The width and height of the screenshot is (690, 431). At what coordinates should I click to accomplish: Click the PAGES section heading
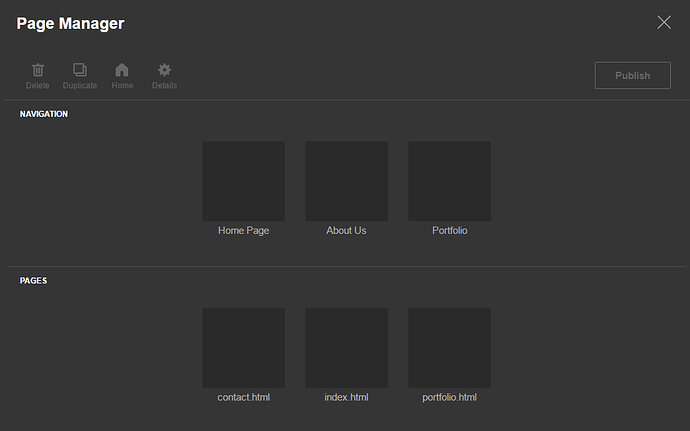33,281
